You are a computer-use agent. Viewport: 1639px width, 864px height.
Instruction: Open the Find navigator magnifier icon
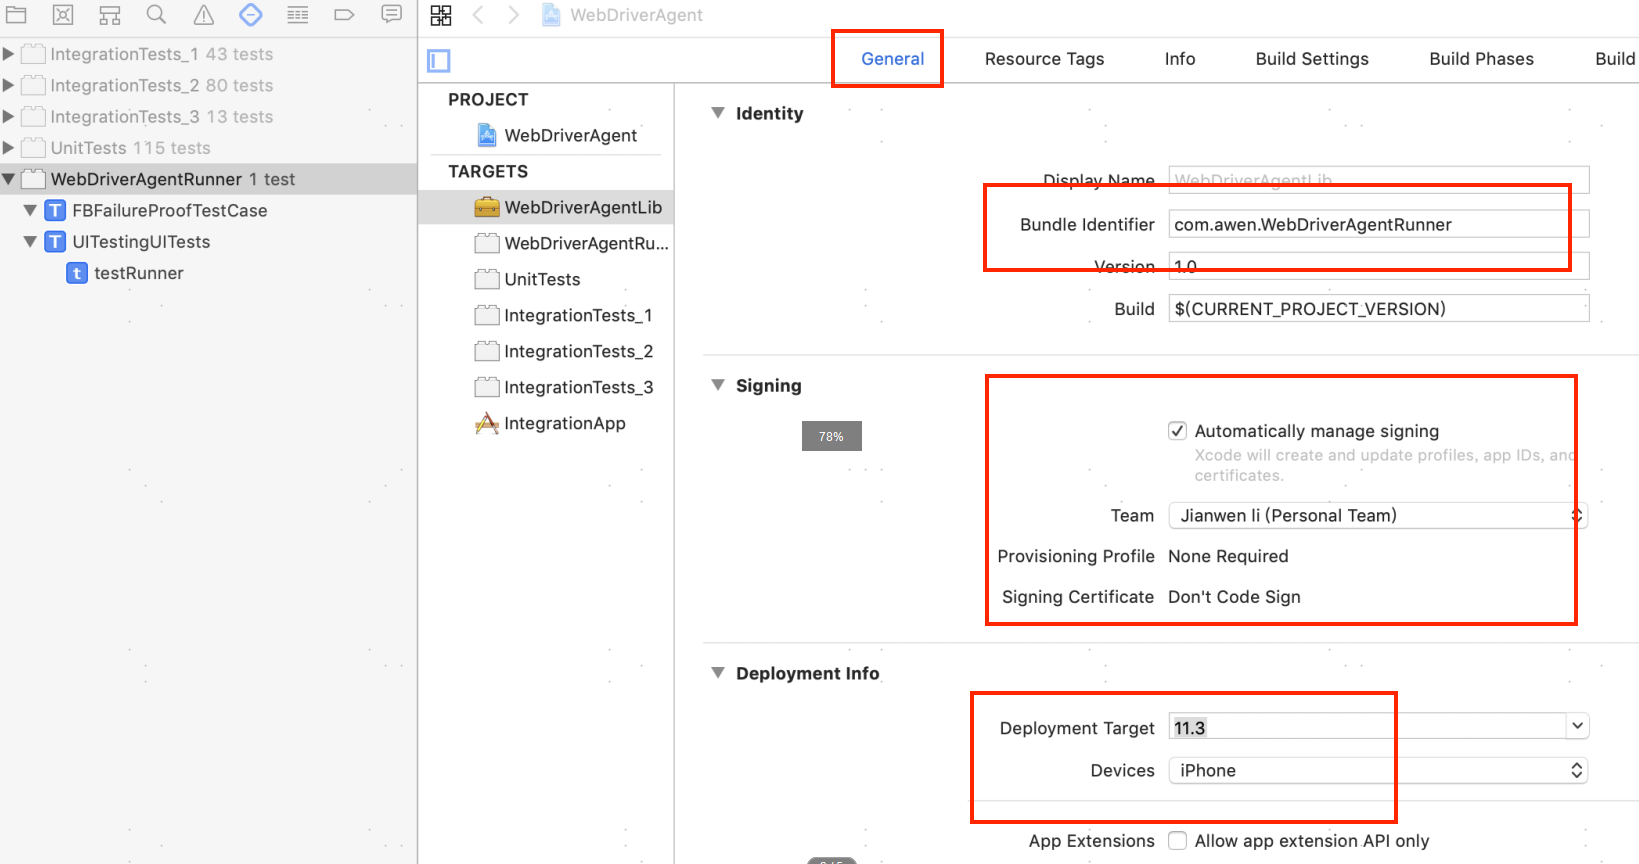click(x=156, y=14)
